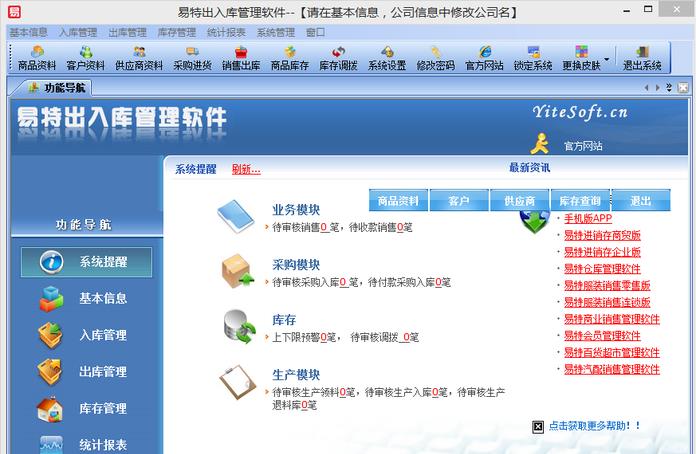Select 修改密码 toolbar icon
Viewport: 696px width, 454px height.
[435, 58]
